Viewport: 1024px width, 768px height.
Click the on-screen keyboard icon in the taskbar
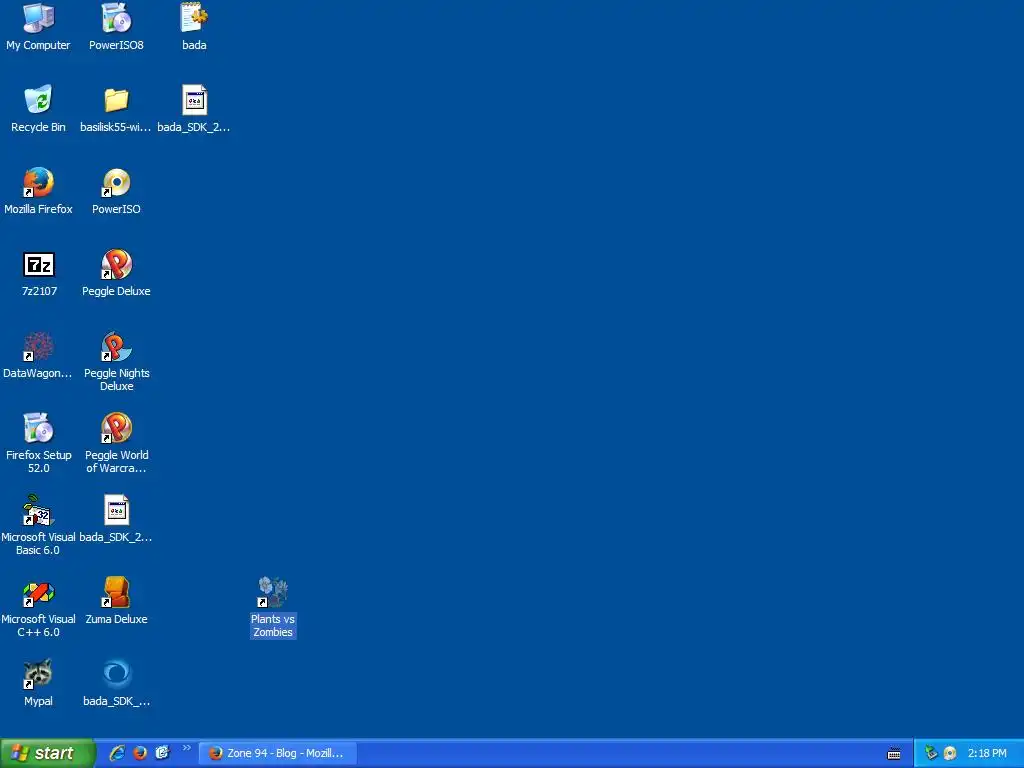coord(894,754)
